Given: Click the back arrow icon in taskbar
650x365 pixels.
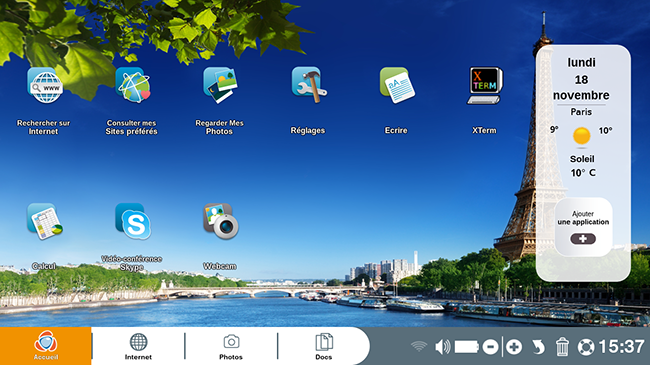Looking at the screenshot, I should 538,347.
